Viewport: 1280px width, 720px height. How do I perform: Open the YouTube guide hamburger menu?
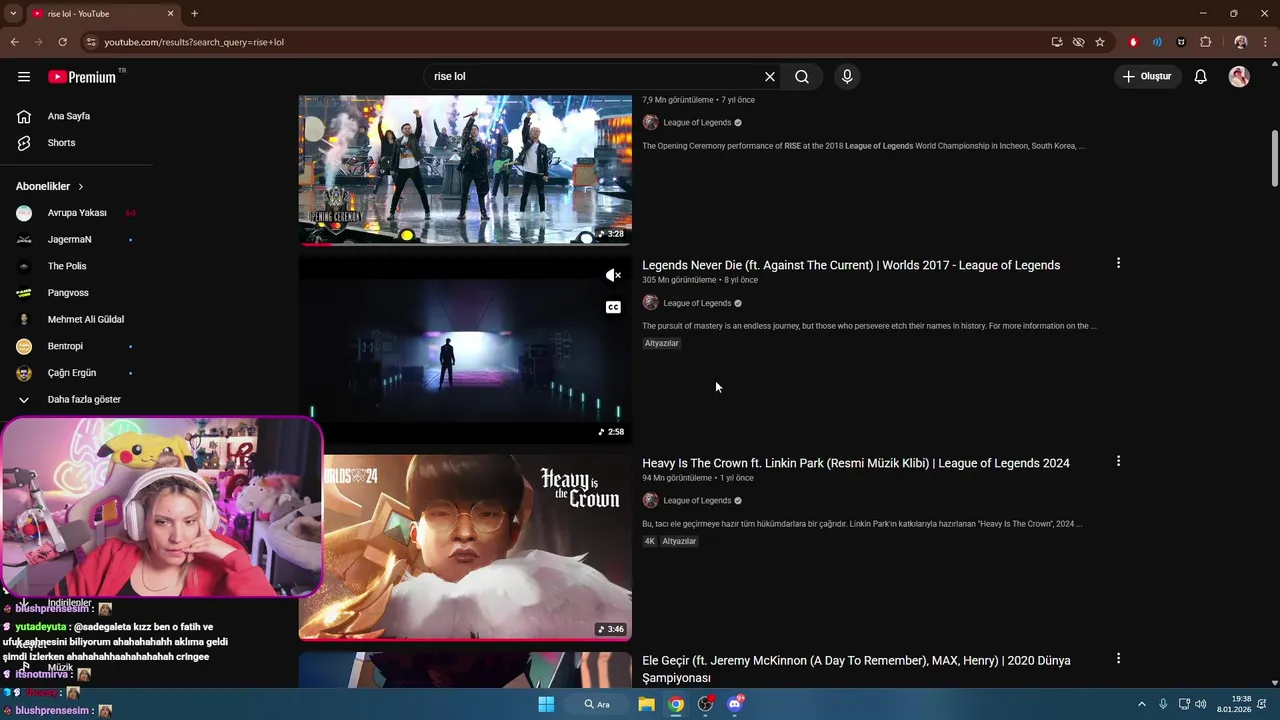click(24, 77)
